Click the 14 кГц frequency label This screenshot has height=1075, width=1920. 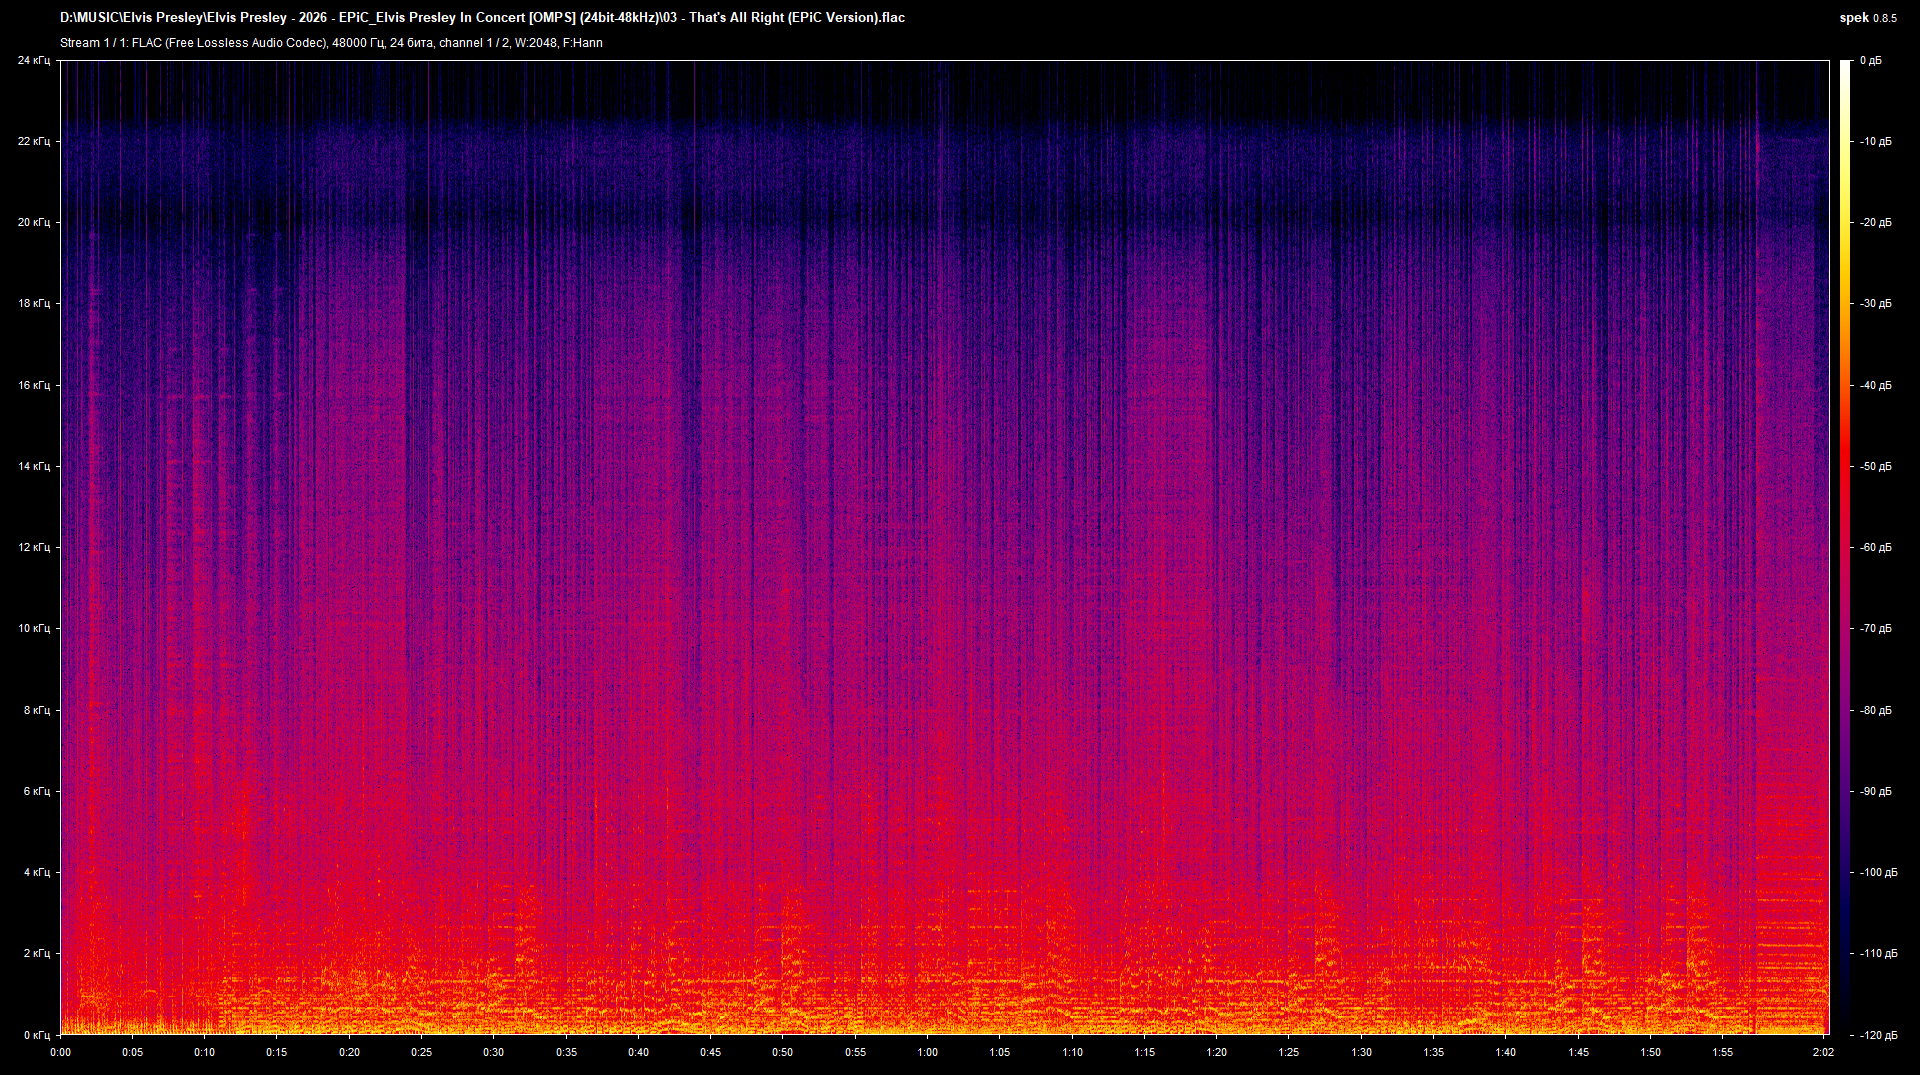[x=33, y=467]
